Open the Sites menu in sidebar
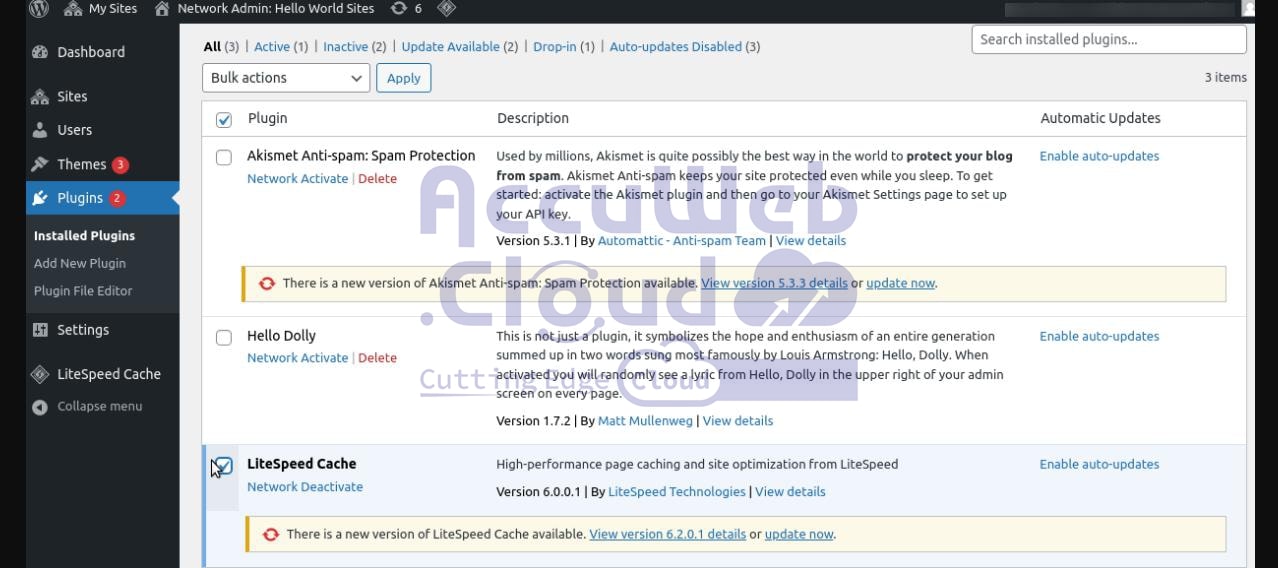This screenshot has width=1278, height=568. click(x=72, y=97)
